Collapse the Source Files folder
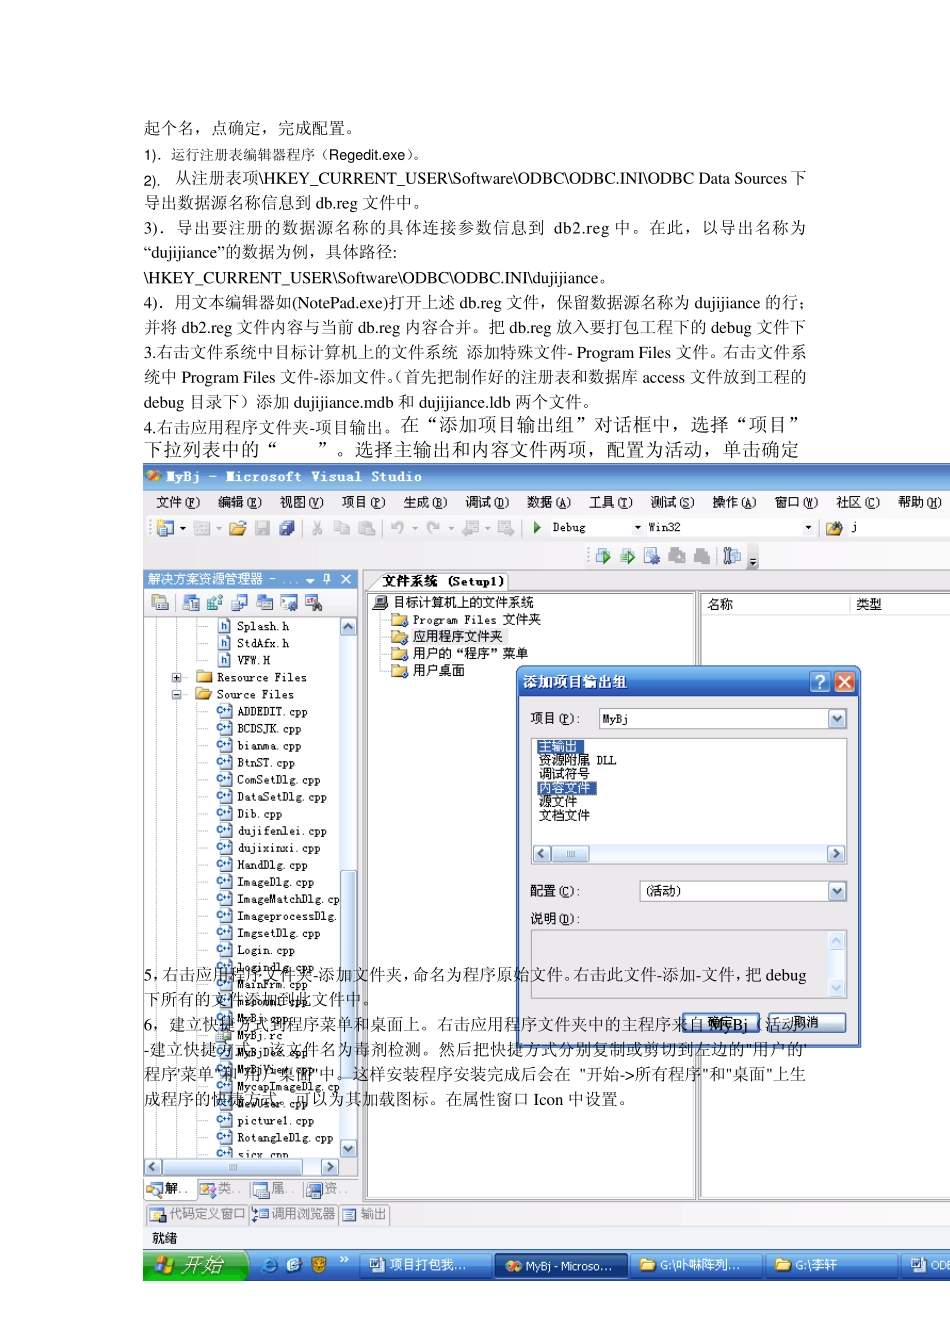 coord(177,695)
